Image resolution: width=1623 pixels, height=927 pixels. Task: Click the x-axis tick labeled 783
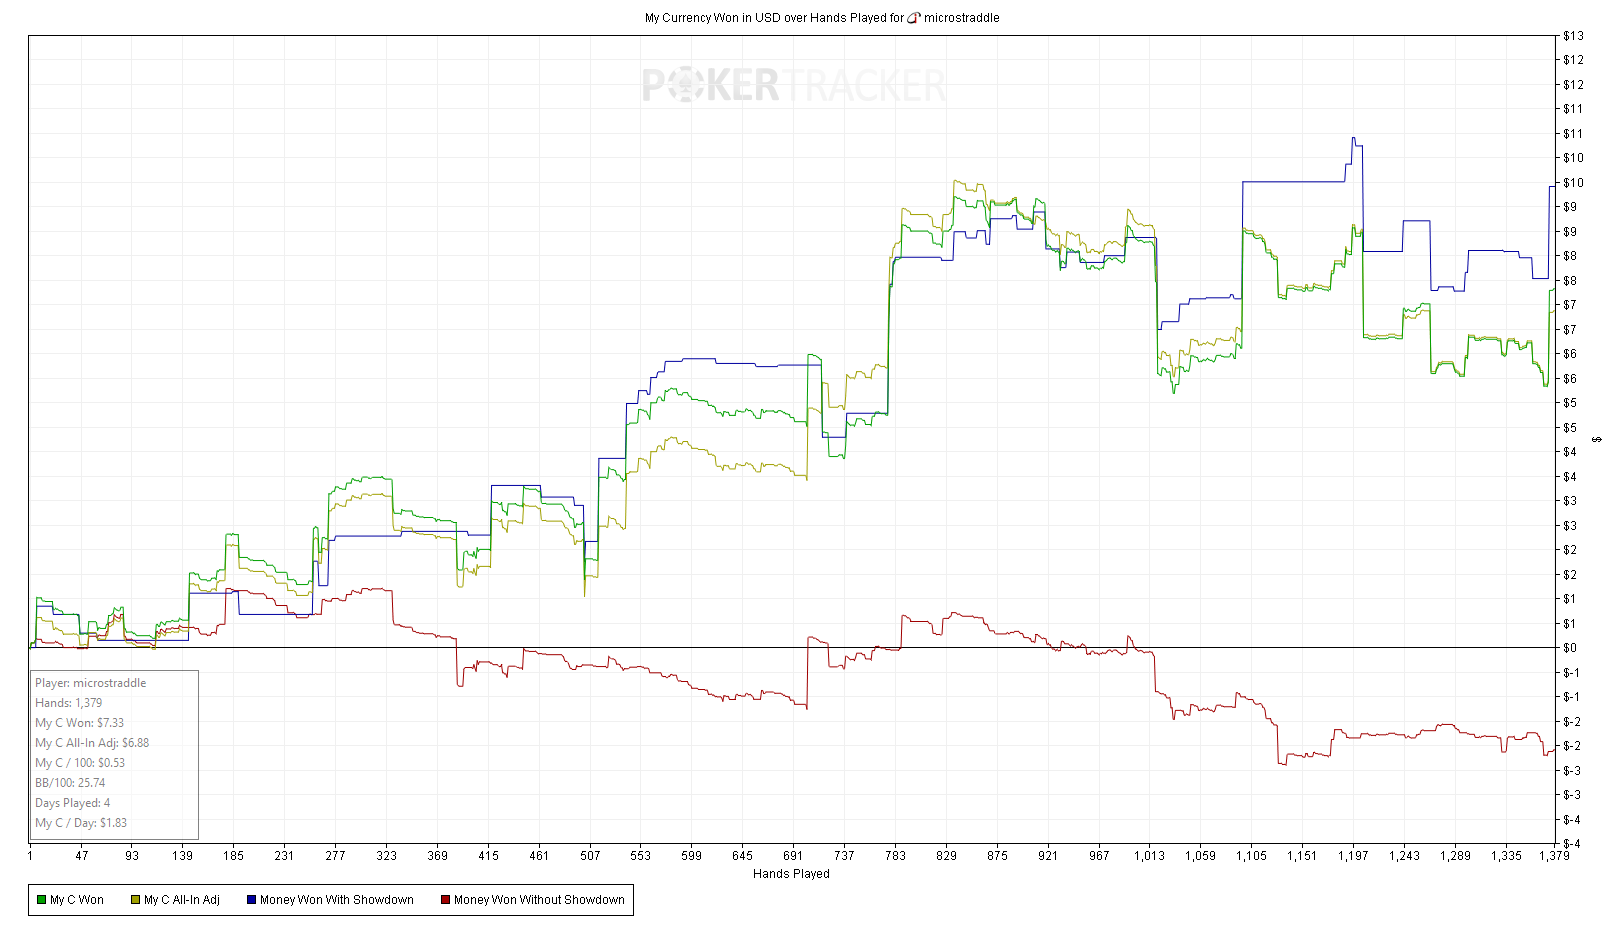click(x=895, y=856)
